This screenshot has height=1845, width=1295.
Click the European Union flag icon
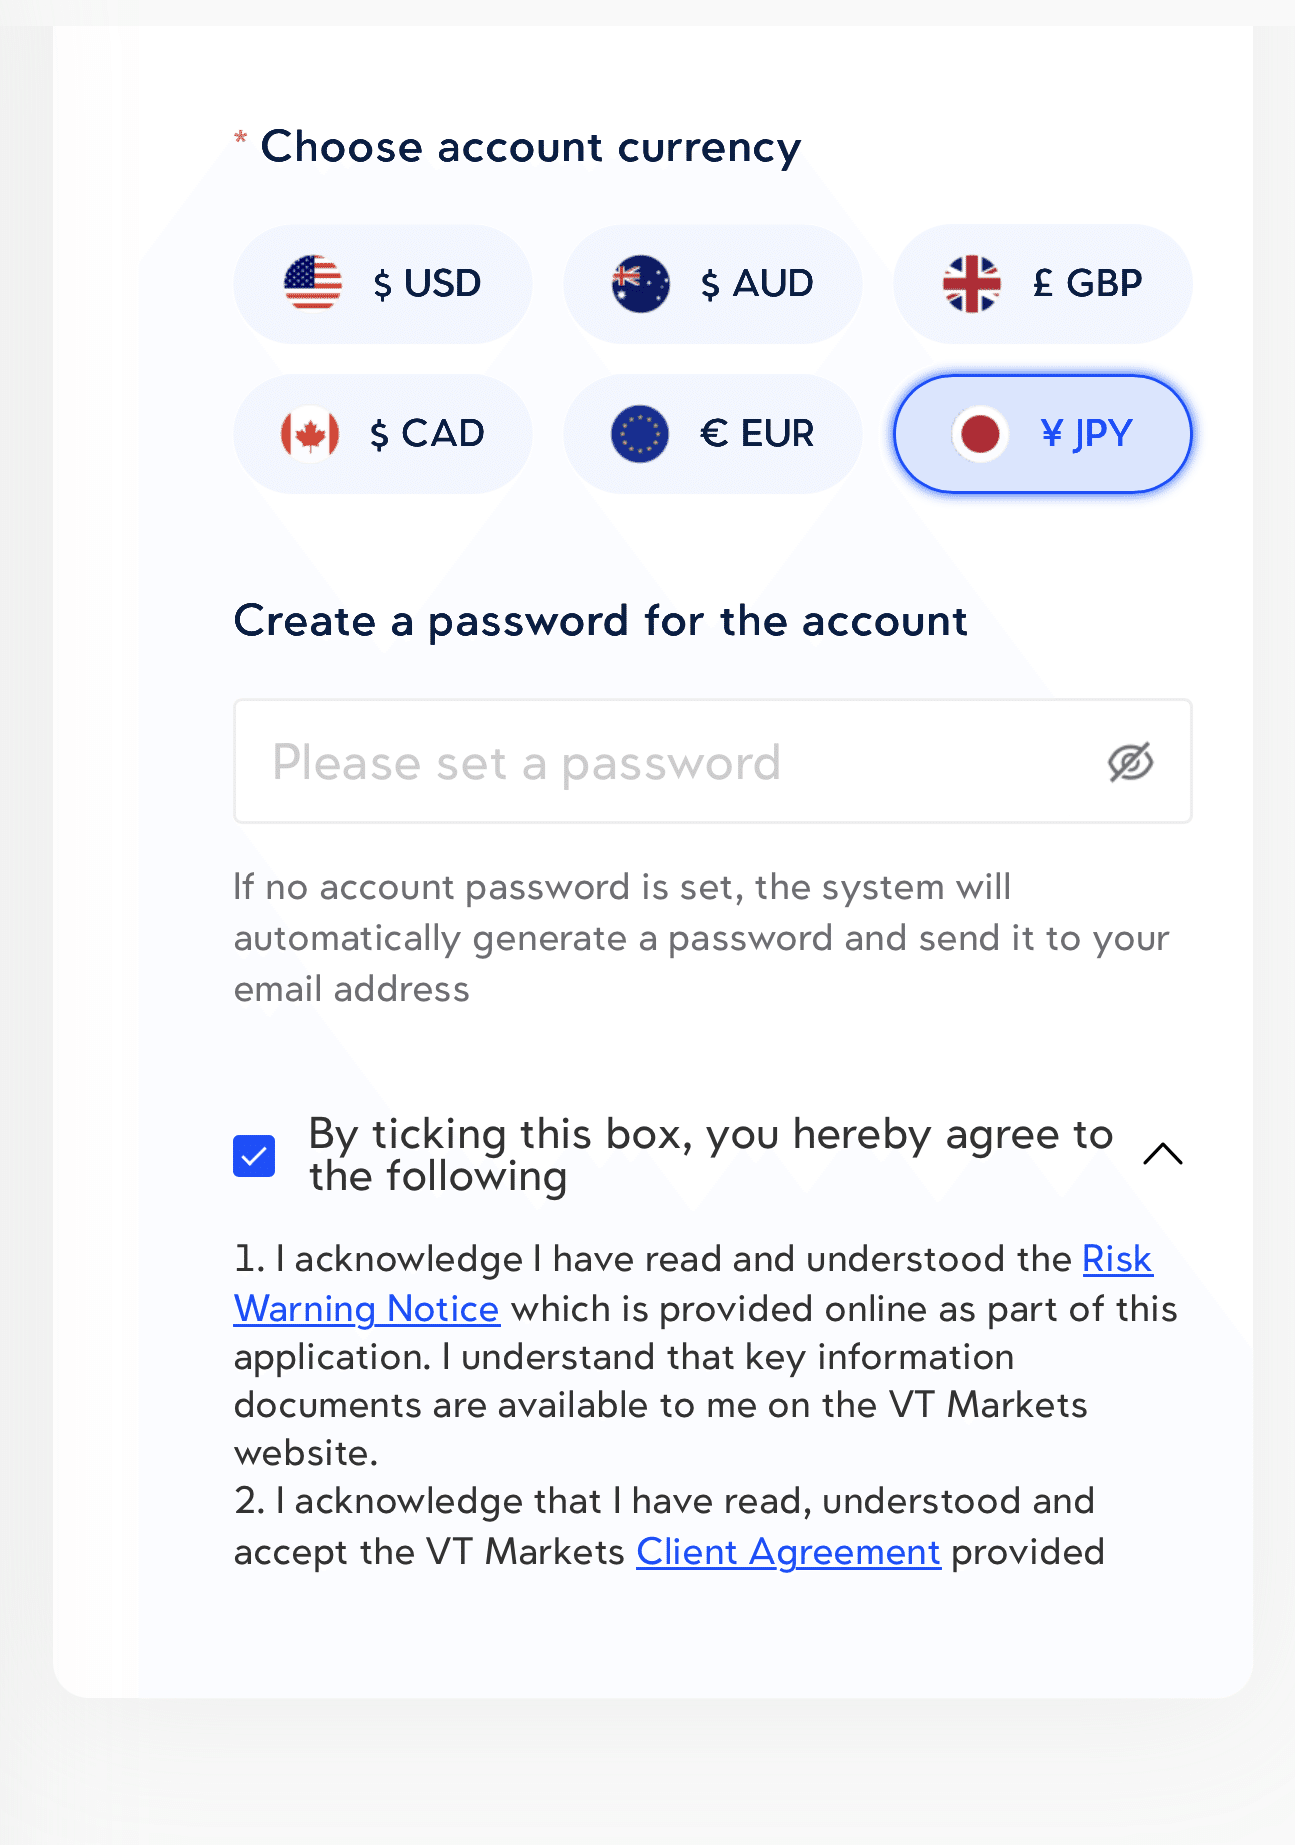point(640,434)
